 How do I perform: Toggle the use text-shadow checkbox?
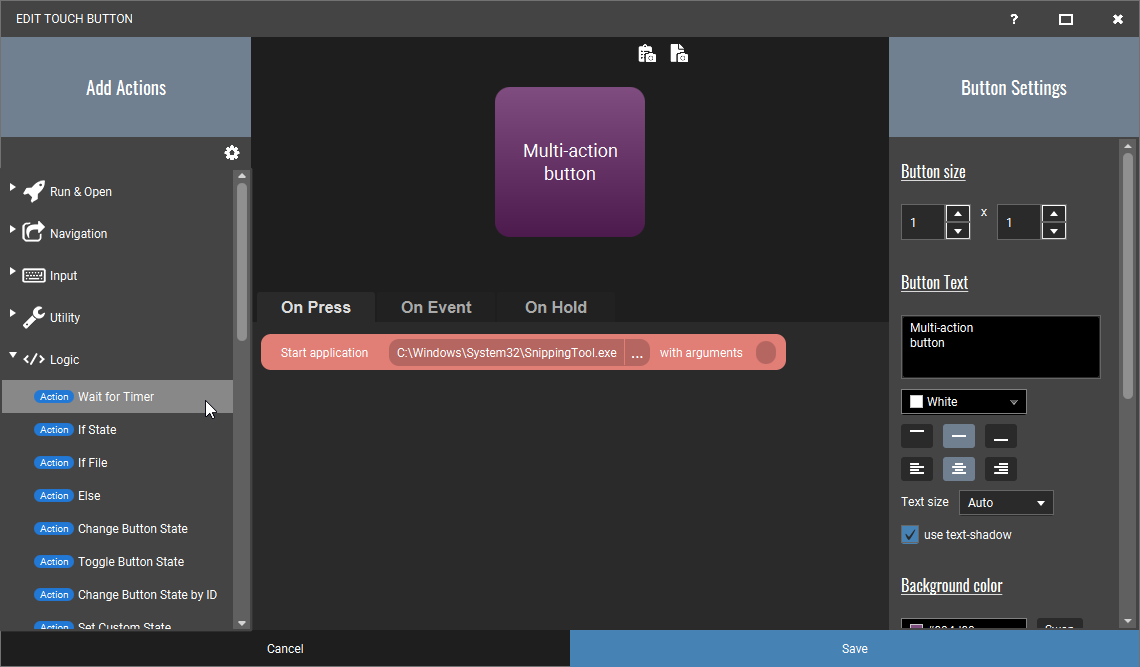pos(910,535)
